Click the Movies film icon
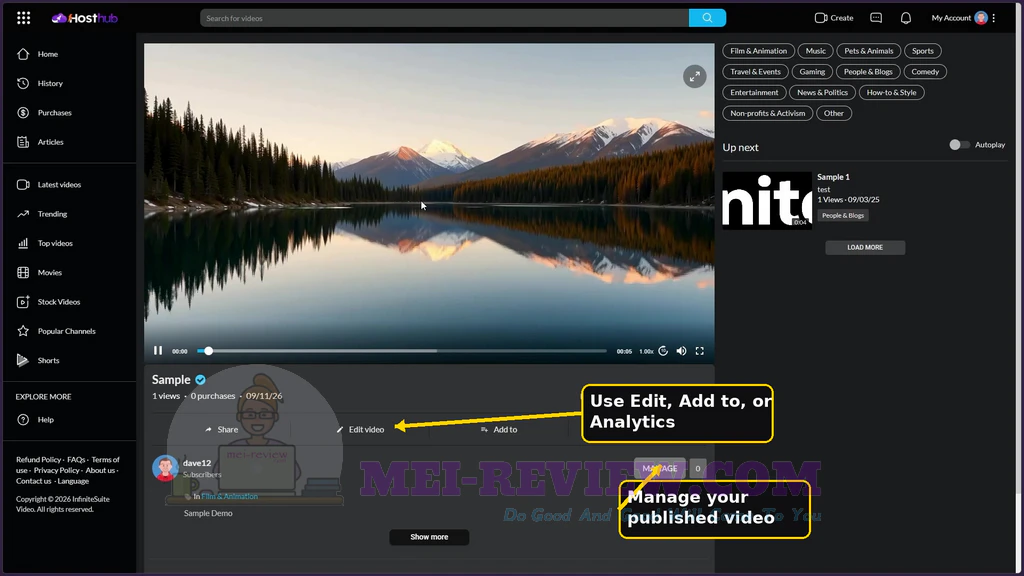The image size is (1024, 576). pyautogui.click(x=23, y=273)
